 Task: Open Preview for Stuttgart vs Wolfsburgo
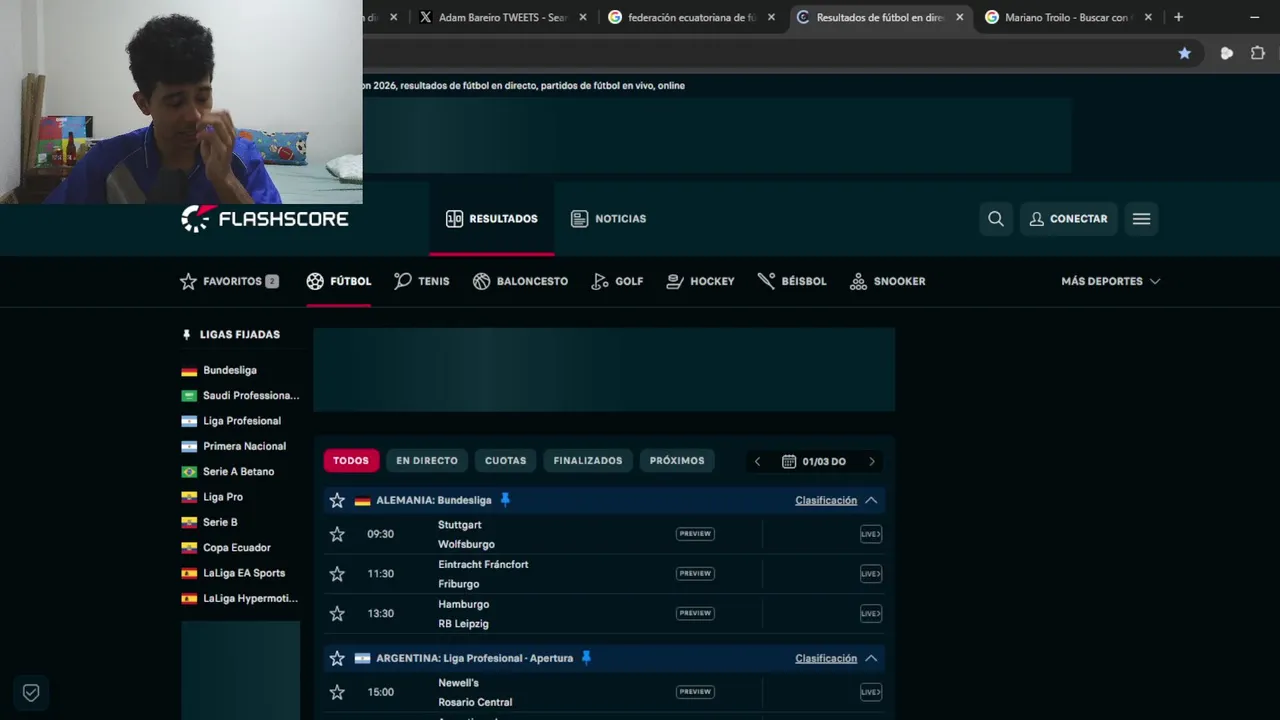click(695, 534)
